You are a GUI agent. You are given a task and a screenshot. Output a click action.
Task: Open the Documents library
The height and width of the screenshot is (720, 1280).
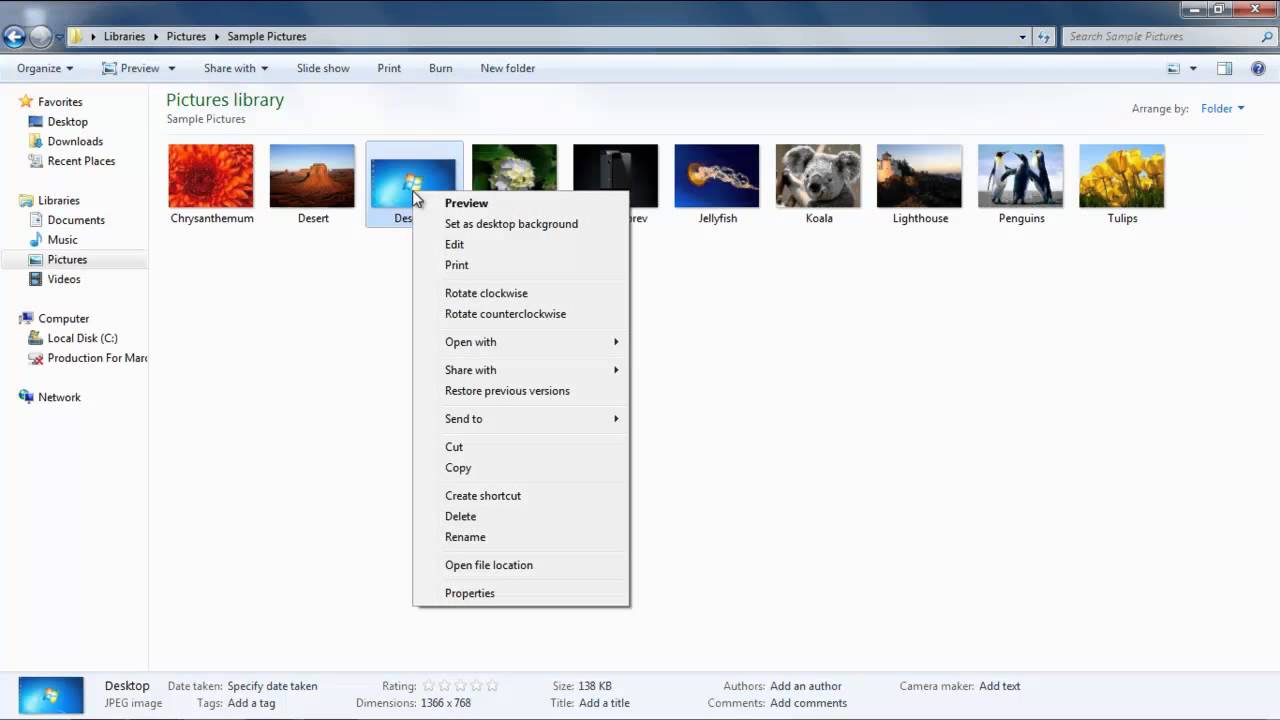click(76, 220)
